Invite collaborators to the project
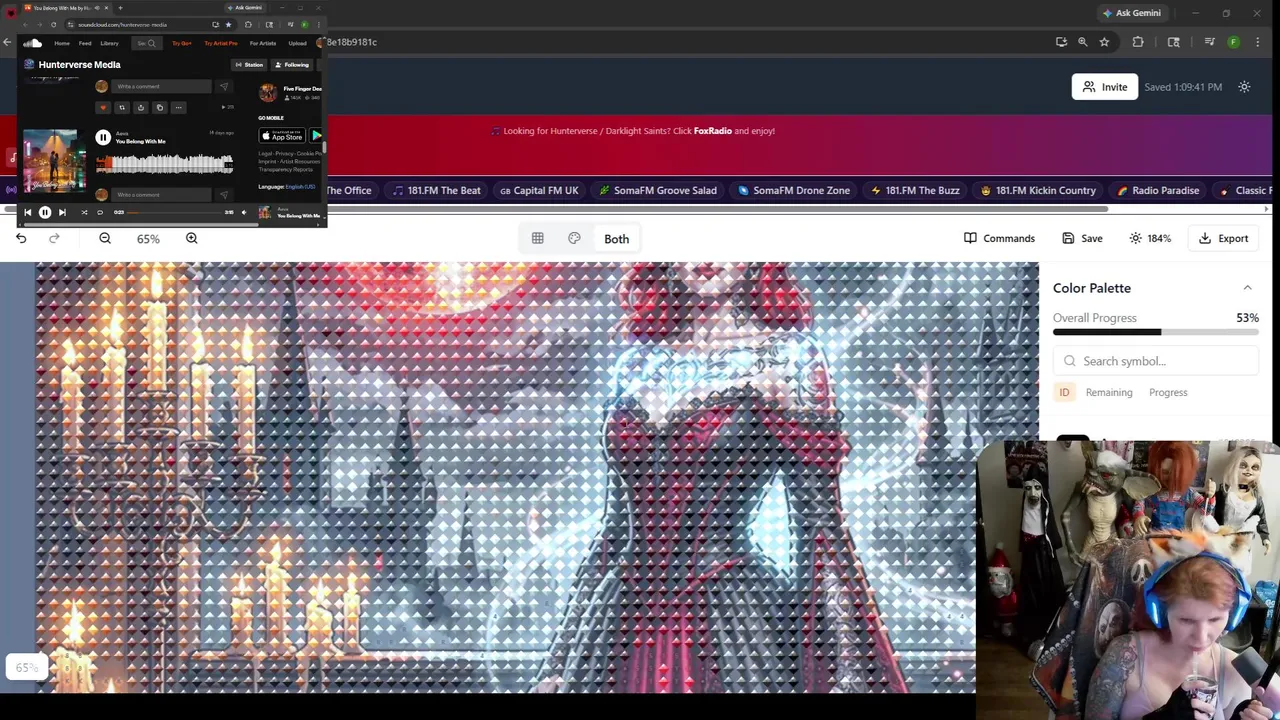Screen dimensions: 1280x720 click(x=1104, y=87)
